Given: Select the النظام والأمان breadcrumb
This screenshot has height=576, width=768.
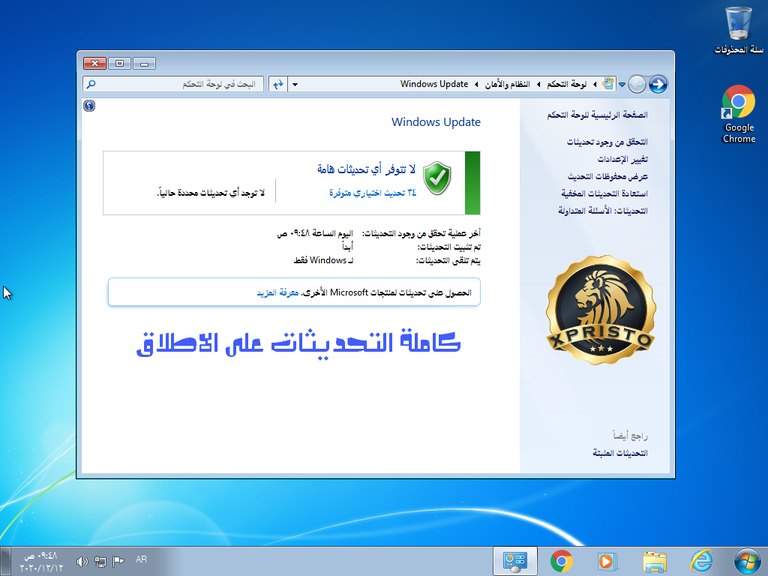Looking at the screenshot, I should [x=507, y=84].
